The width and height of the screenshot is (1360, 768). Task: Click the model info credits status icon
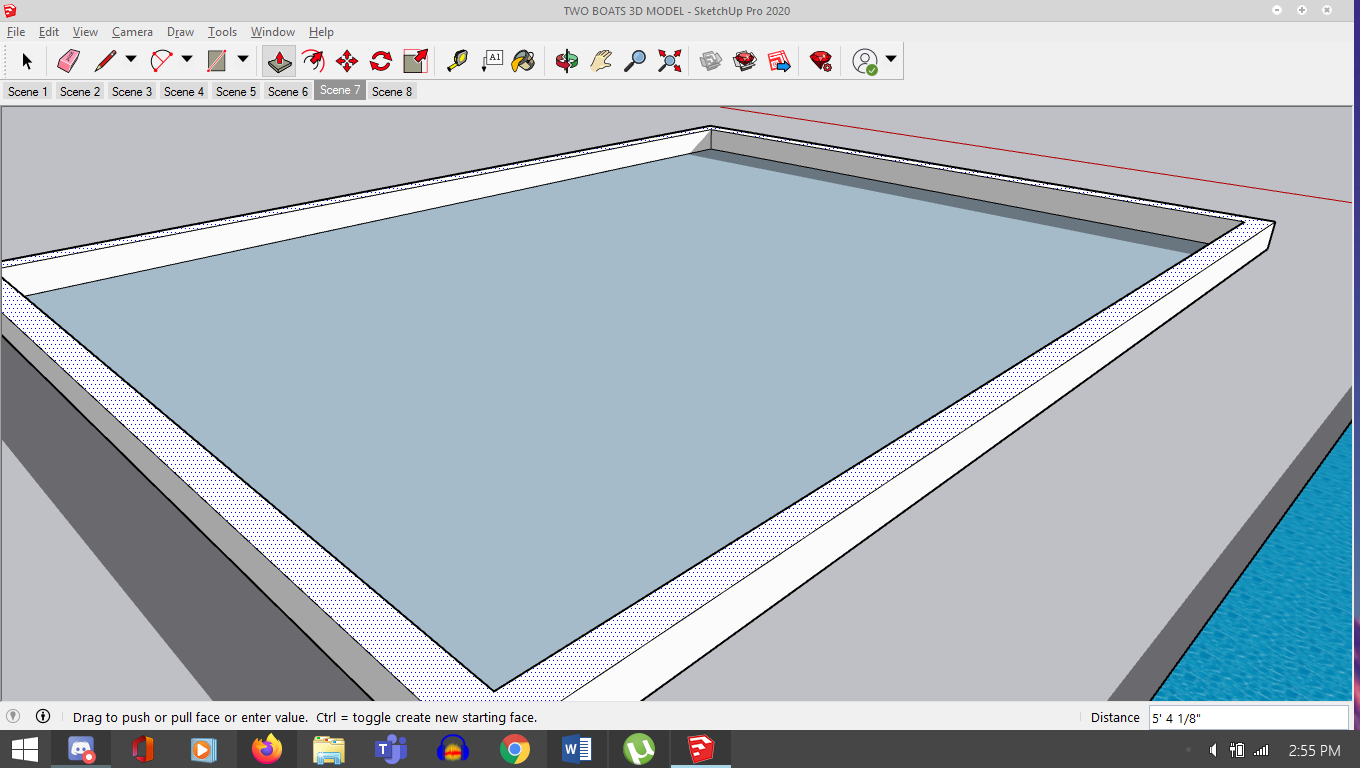click(43, 716)
